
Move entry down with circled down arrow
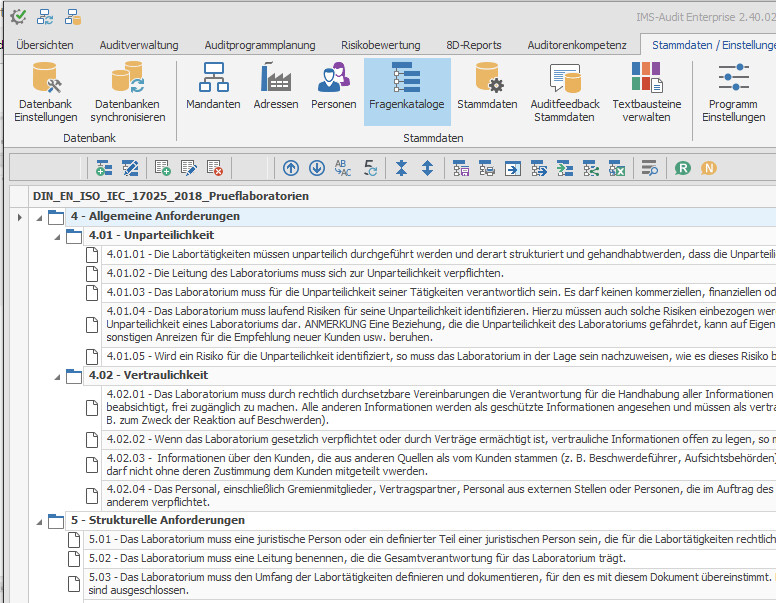pyautogui.click(x=317, y=168)
